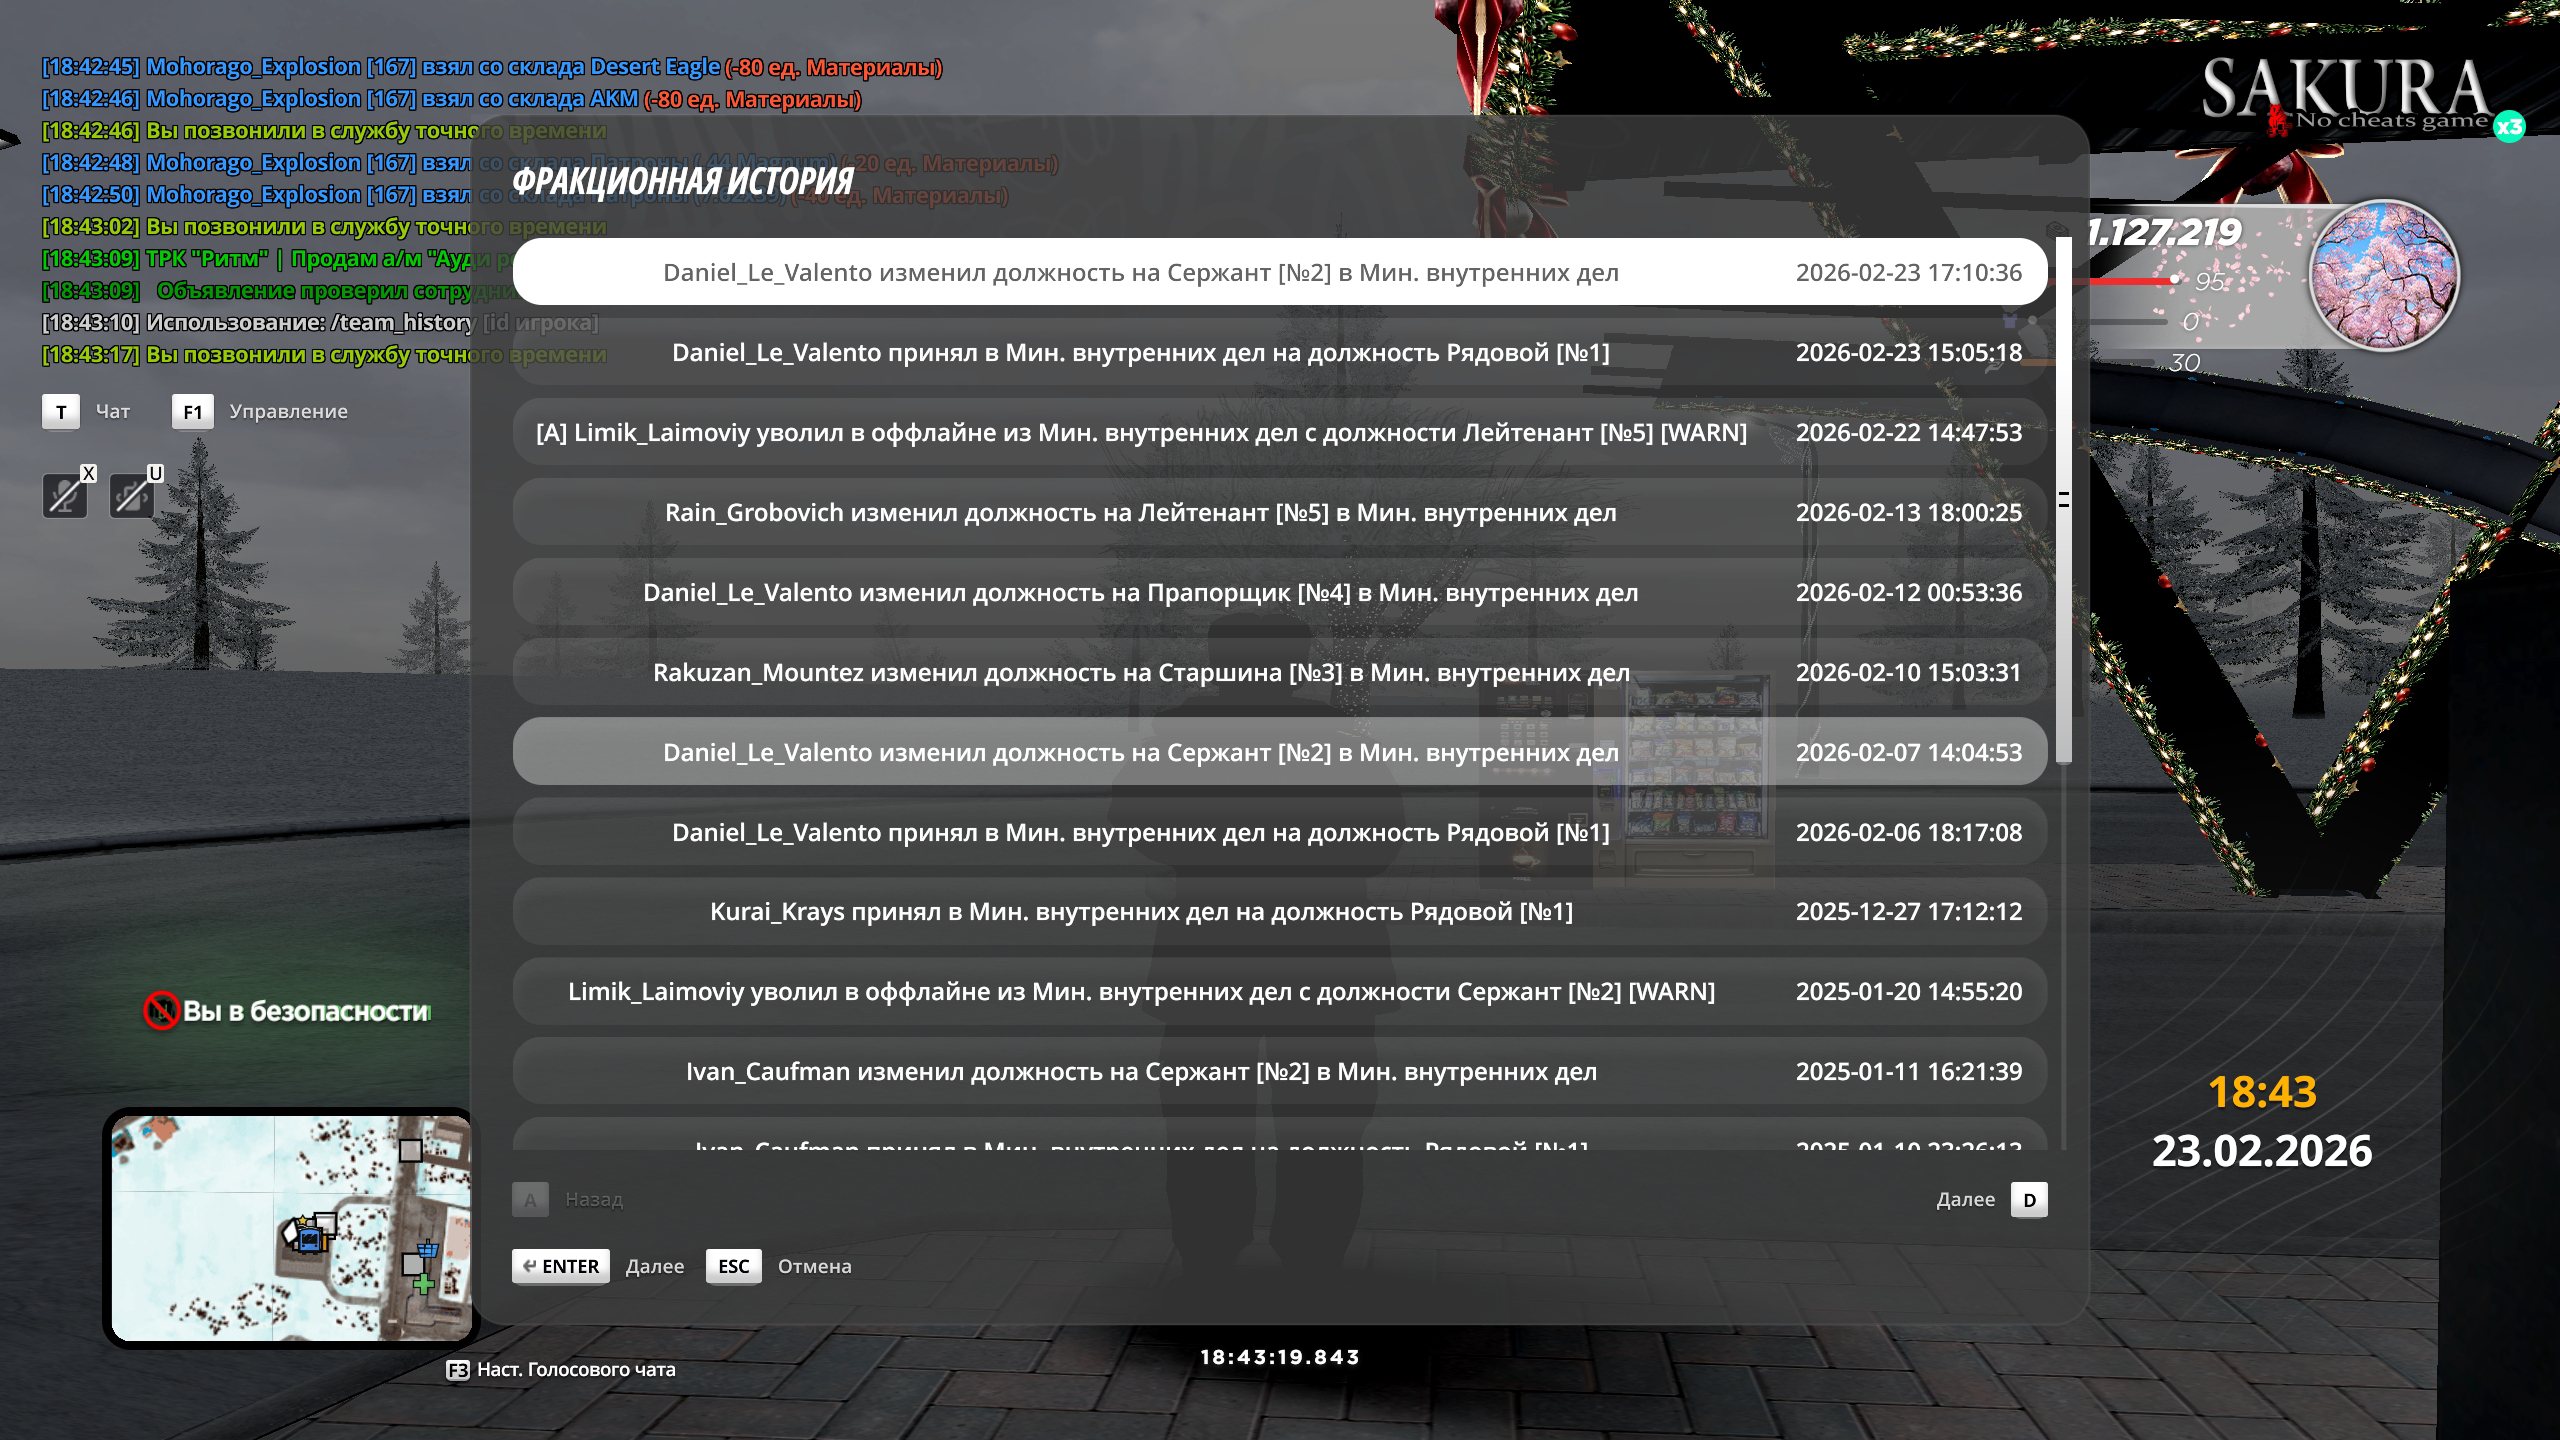Click the faction history list scrollbar
This screenshot has width=2560, height=1440.
tap(2064, 500)
